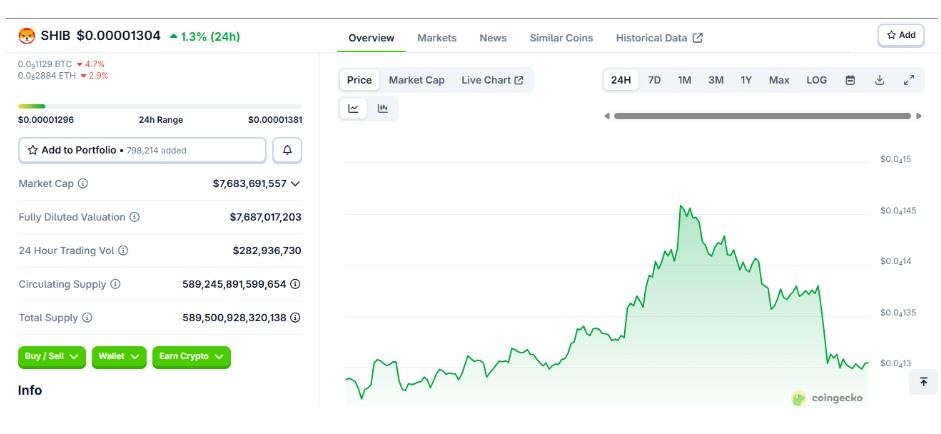The image size is (941, 434).
Task: Click info icon after total supply value 589,500,928,320,138
Action: (x=295, y=318)
